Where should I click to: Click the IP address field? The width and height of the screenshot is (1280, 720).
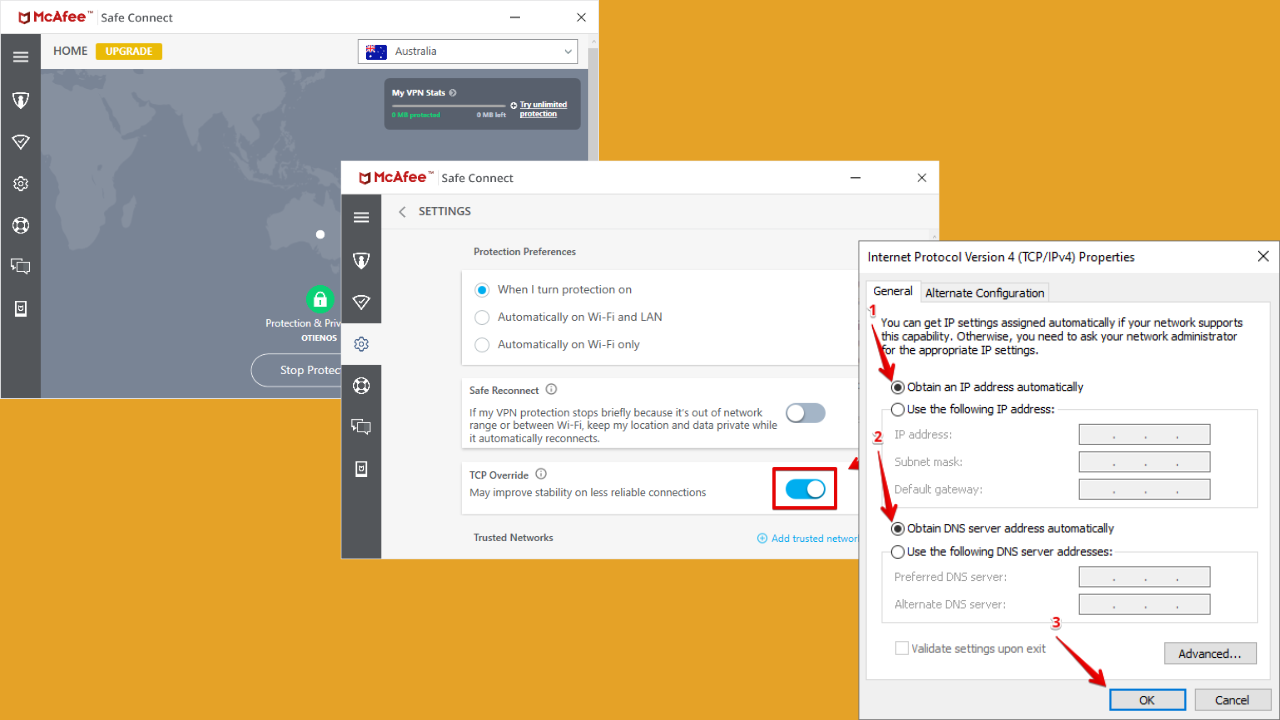coord(1145,434)
